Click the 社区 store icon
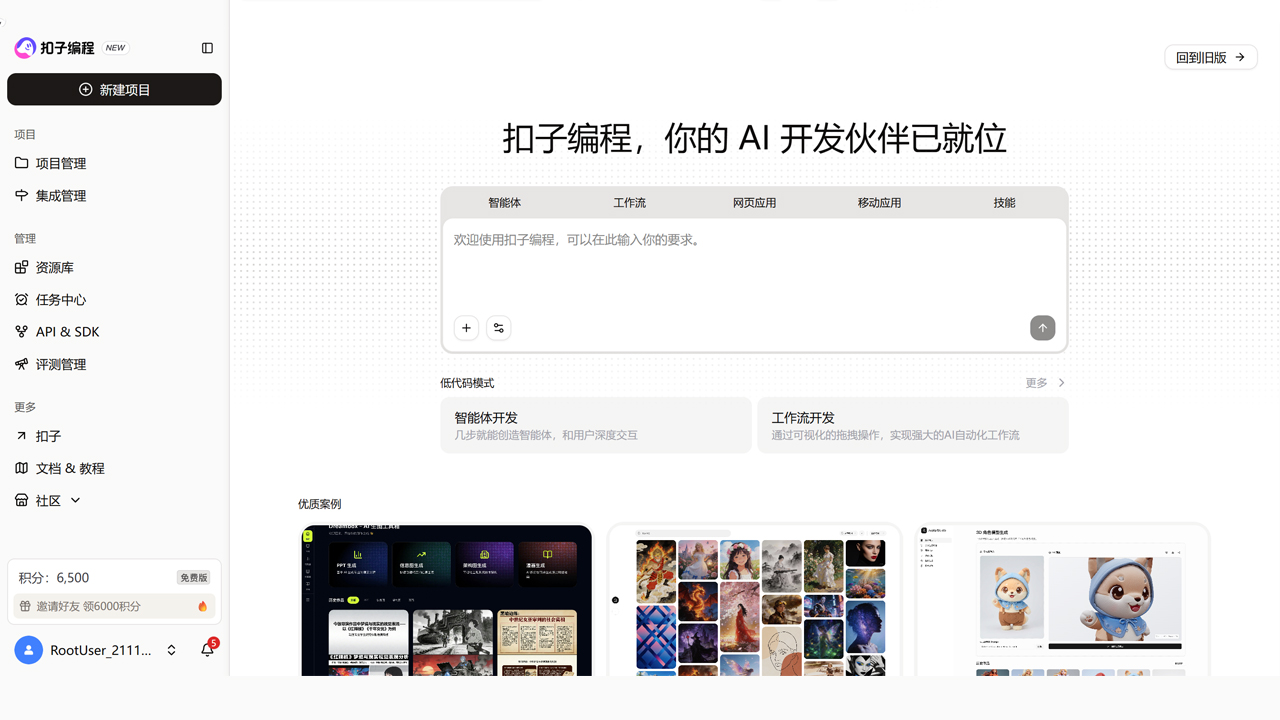This screenshot has width=1280, height=720. [22, 500]
